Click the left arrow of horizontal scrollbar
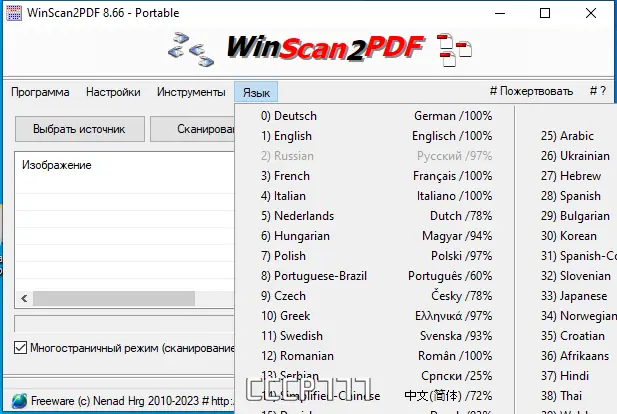This screenshot has height=414, width=617. click(x=24, y=298)
